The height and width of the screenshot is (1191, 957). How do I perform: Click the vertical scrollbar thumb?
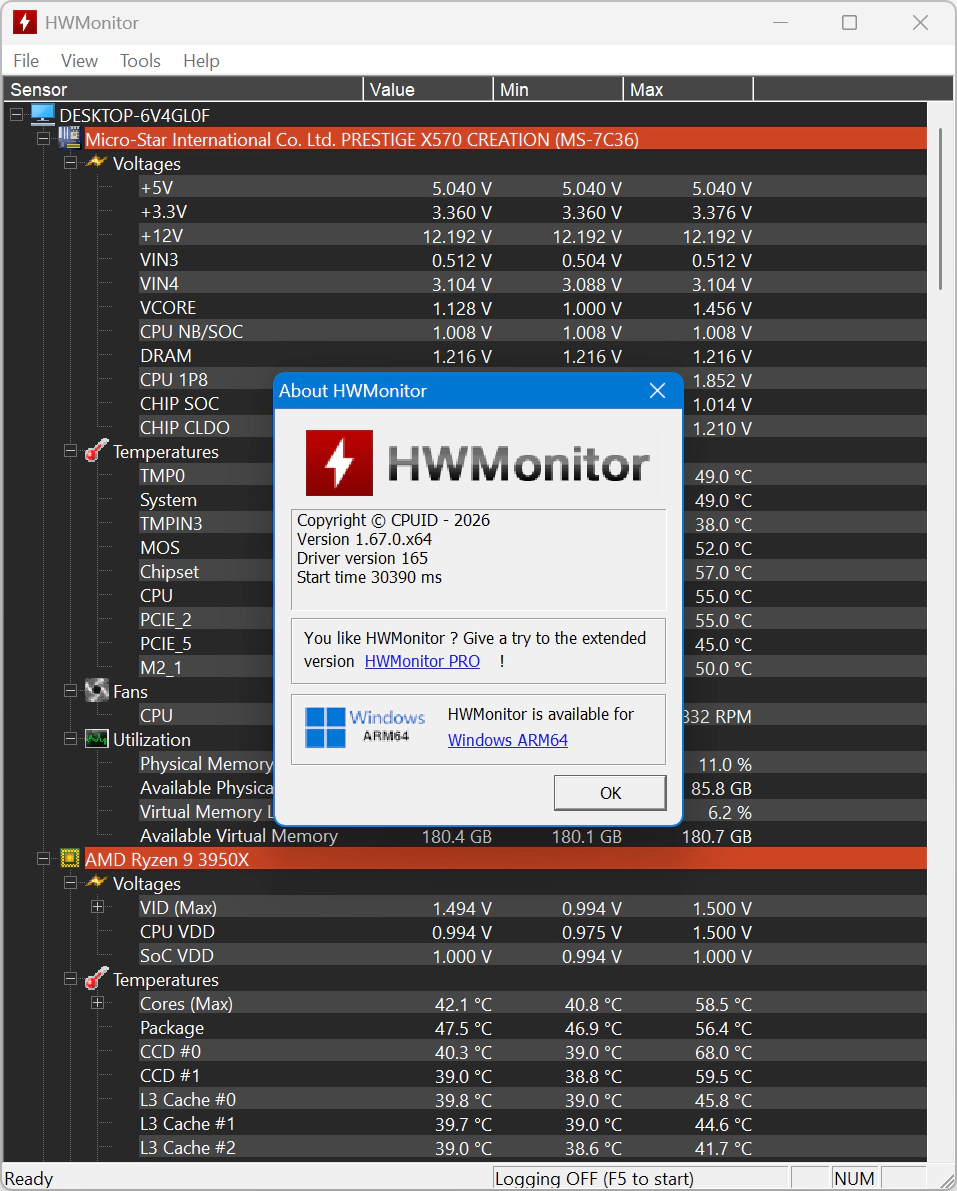pos(940,209)
